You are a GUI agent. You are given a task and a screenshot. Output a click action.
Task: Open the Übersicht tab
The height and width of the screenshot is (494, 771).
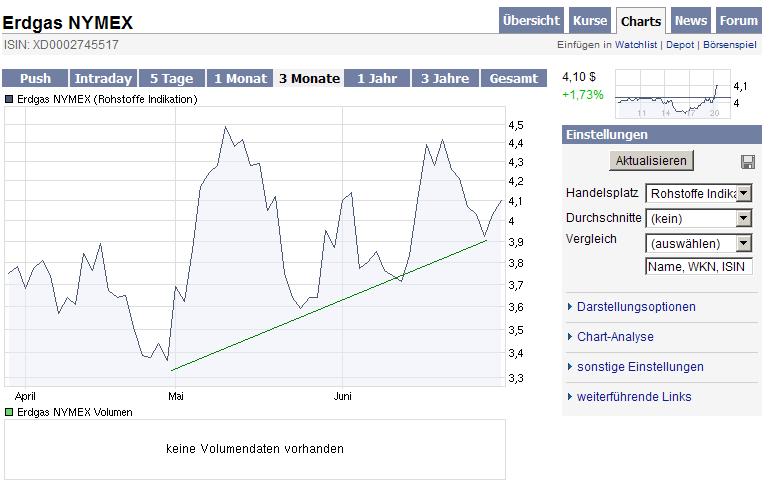[x=531, y=21]
